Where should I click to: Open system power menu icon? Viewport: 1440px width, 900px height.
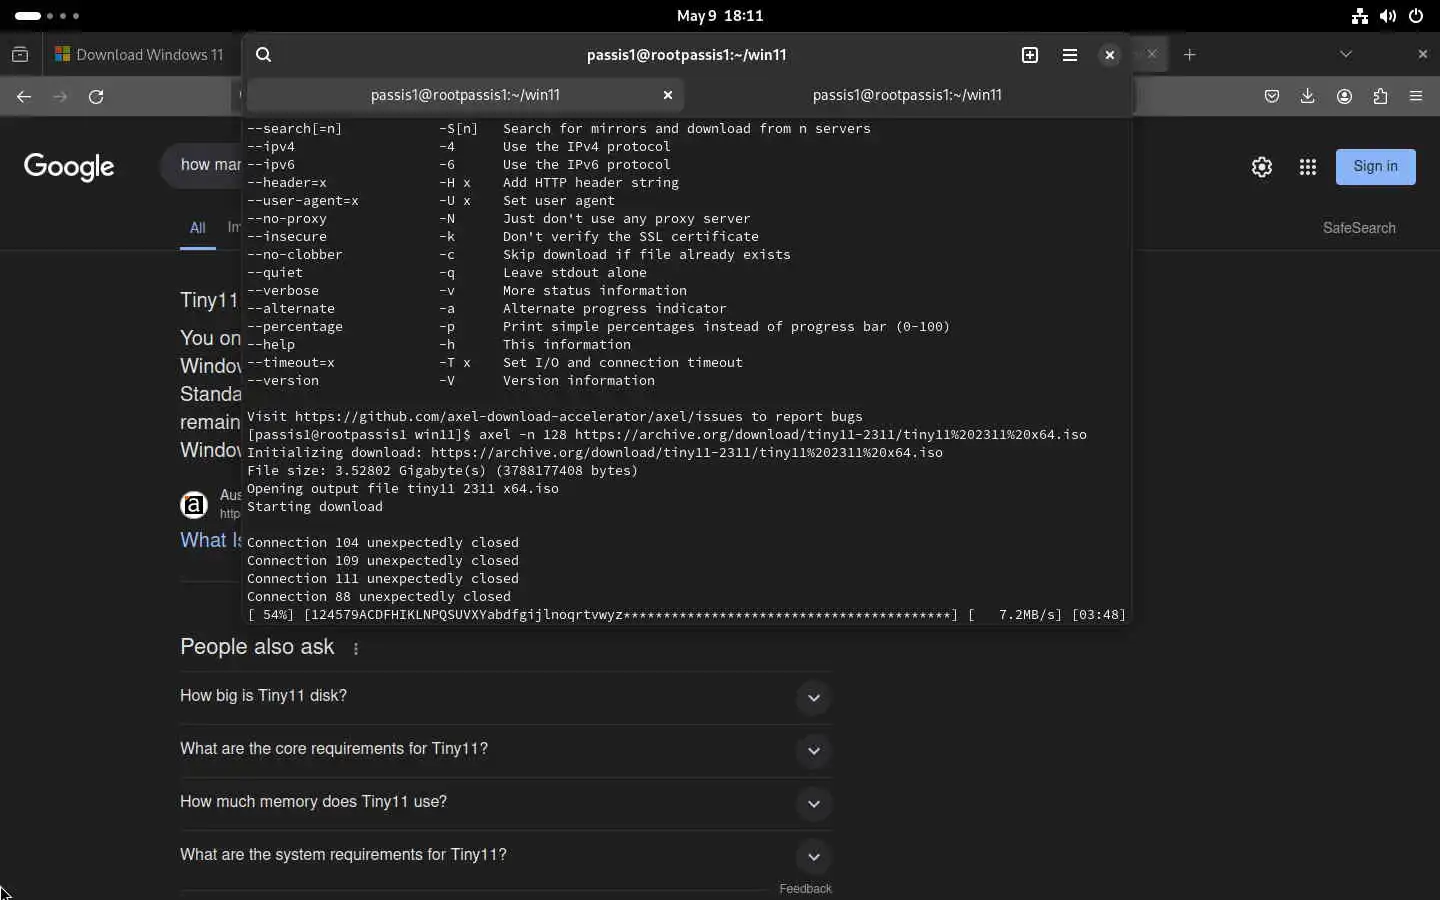click(1416, 16)
